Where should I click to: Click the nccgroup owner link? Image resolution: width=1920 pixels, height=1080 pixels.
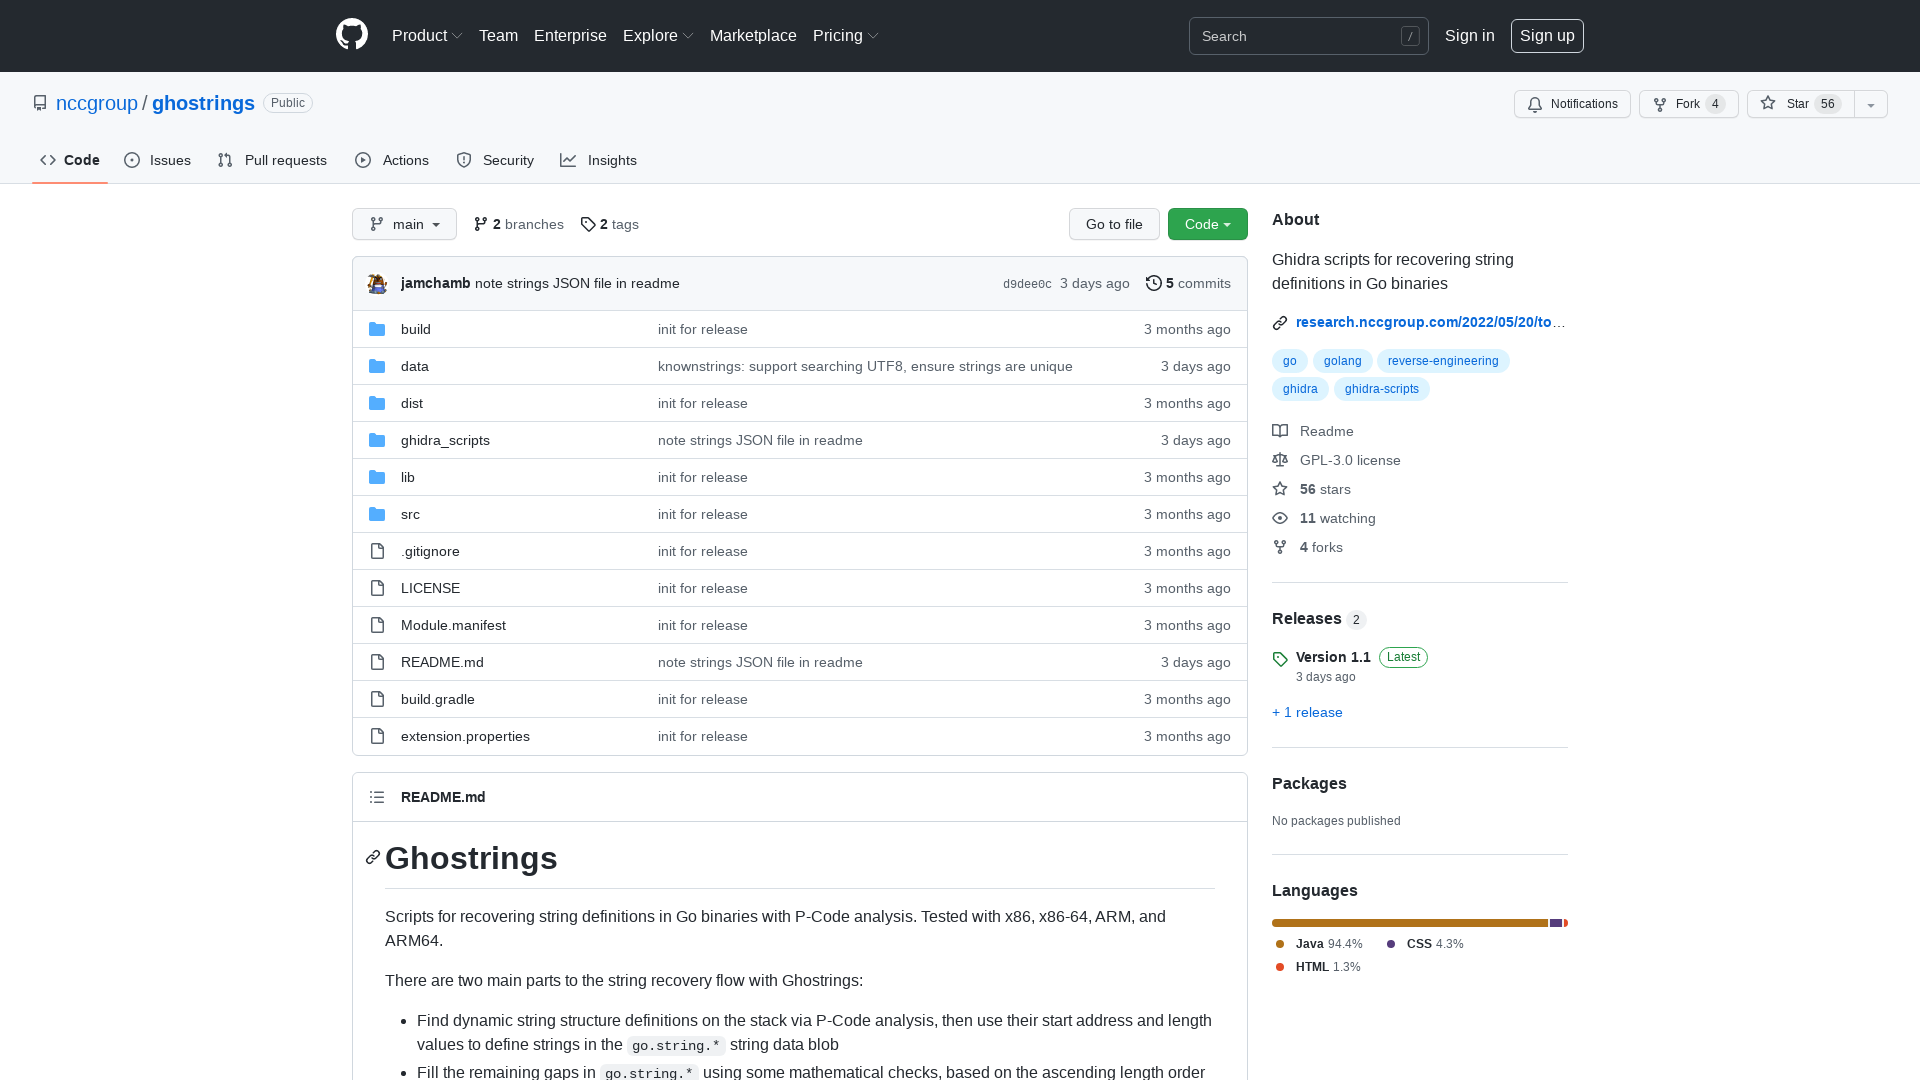point(97,103)
